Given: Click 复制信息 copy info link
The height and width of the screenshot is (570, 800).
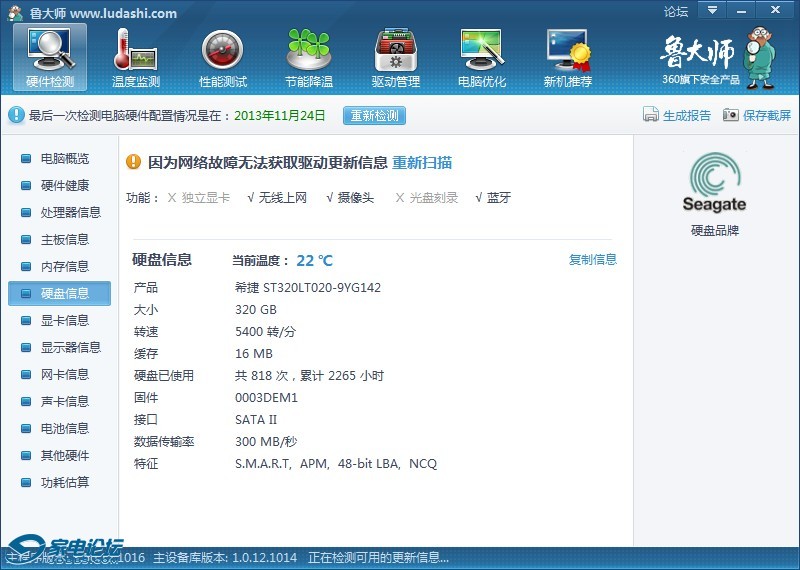Looking at the screenshot, I should [x=593, y=260].
